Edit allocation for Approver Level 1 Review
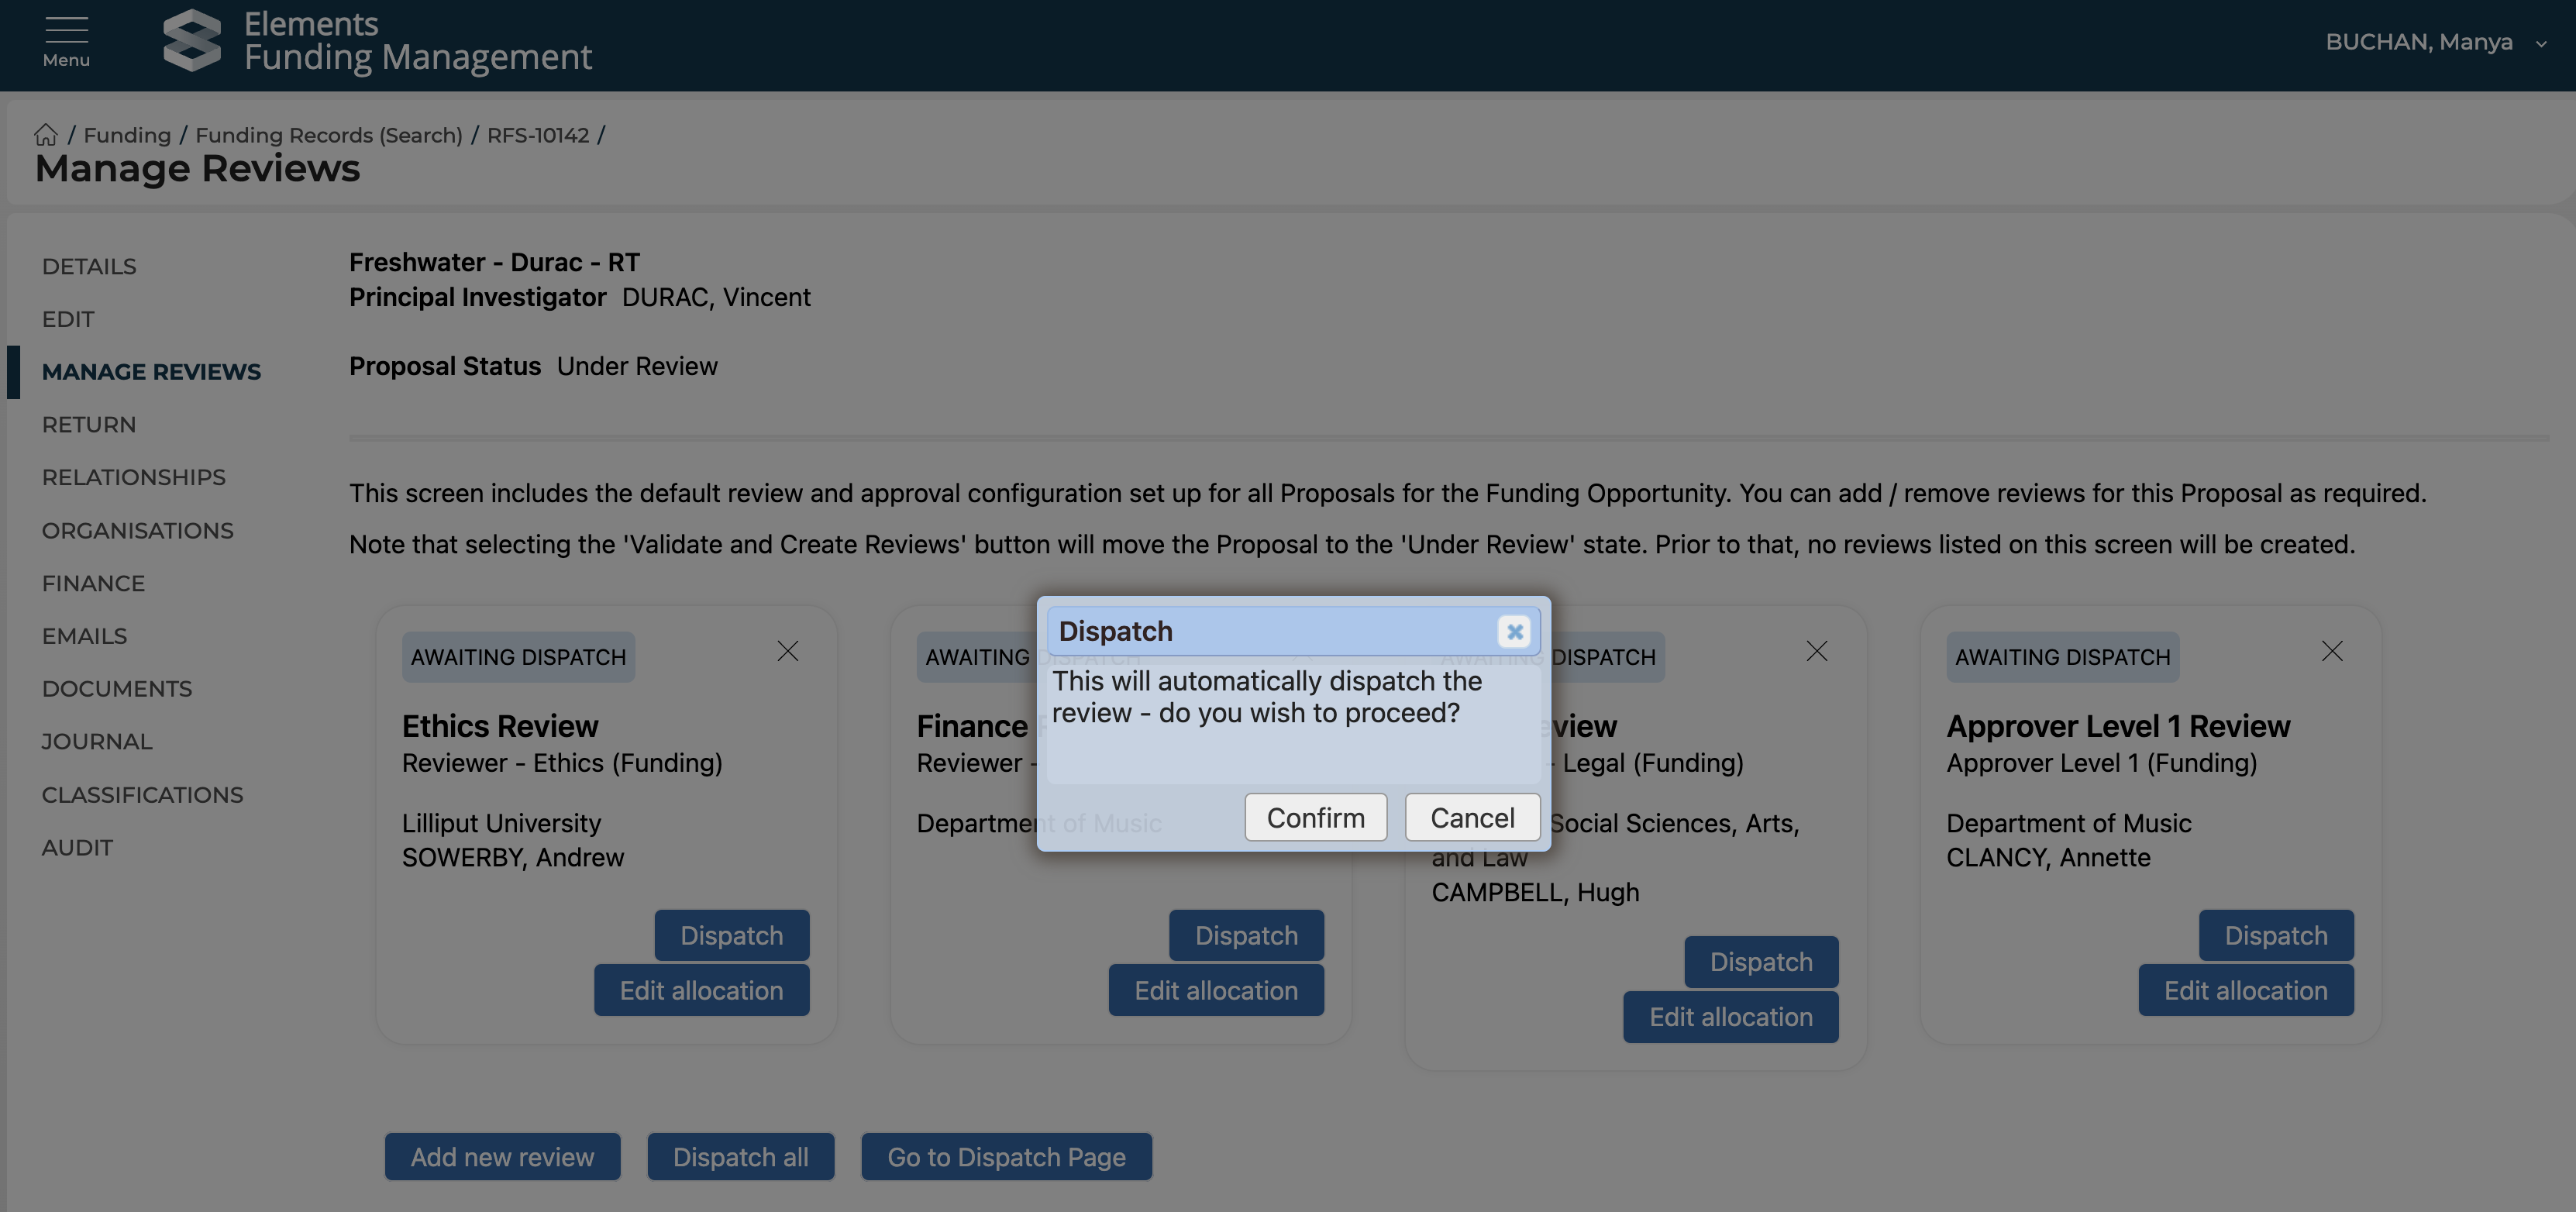 click(2245, 990)
